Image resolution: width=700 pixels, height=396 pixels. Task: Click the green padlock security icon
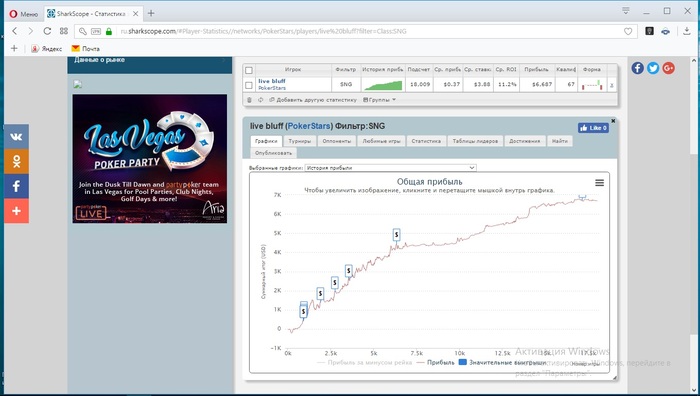(x=108, y=31)
